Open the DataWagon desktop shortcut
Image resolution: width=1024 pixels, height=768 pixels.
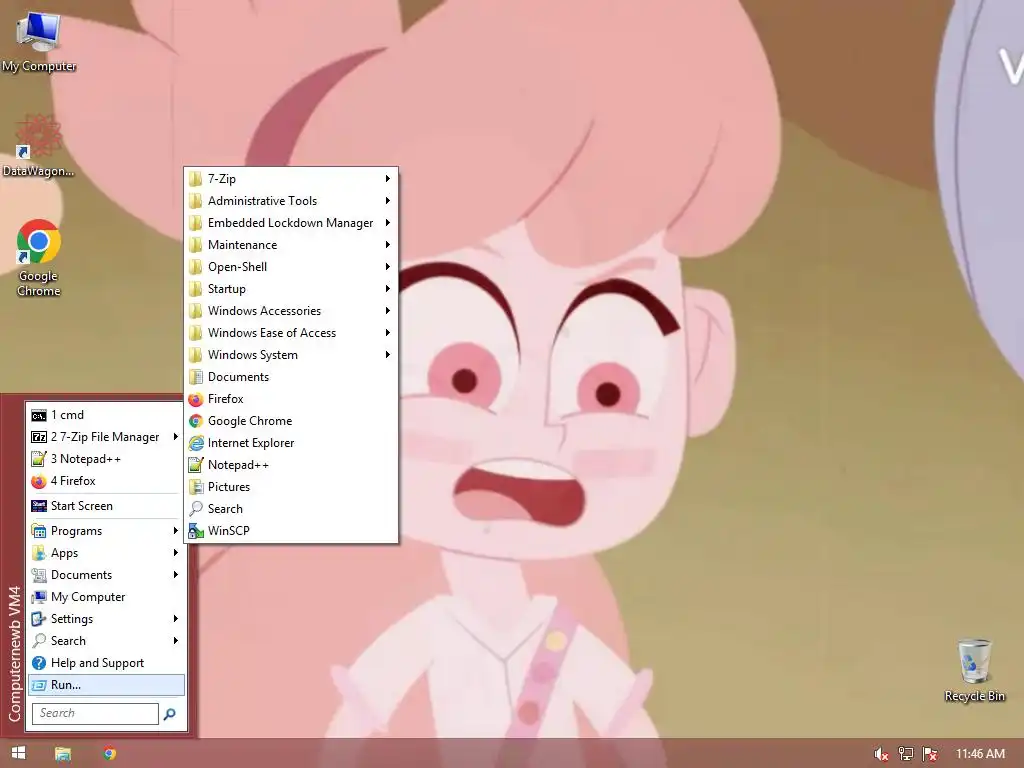pos(38,146)
